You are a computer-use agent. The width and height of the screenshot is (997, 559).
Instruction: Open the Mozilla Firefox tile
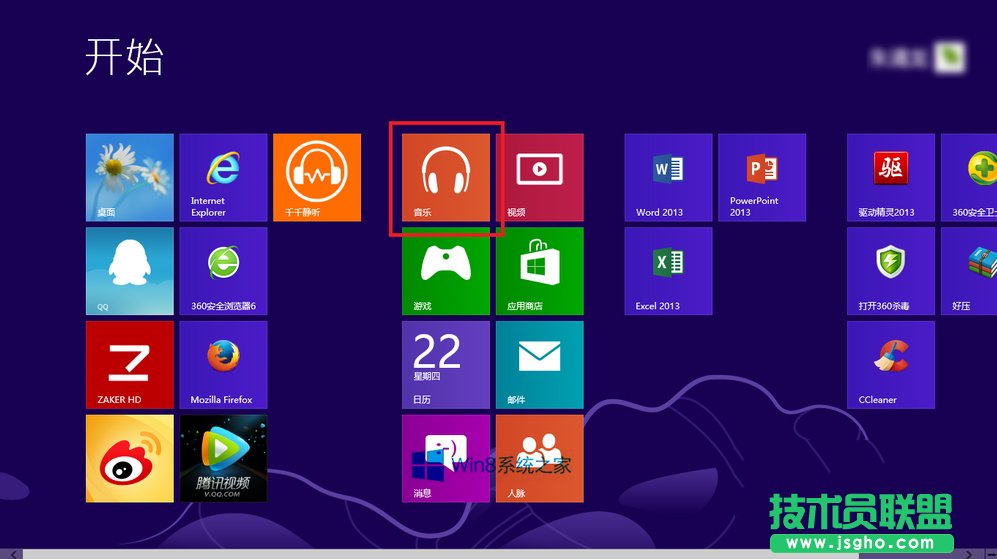pyautogui.click(x=223, y=364)
